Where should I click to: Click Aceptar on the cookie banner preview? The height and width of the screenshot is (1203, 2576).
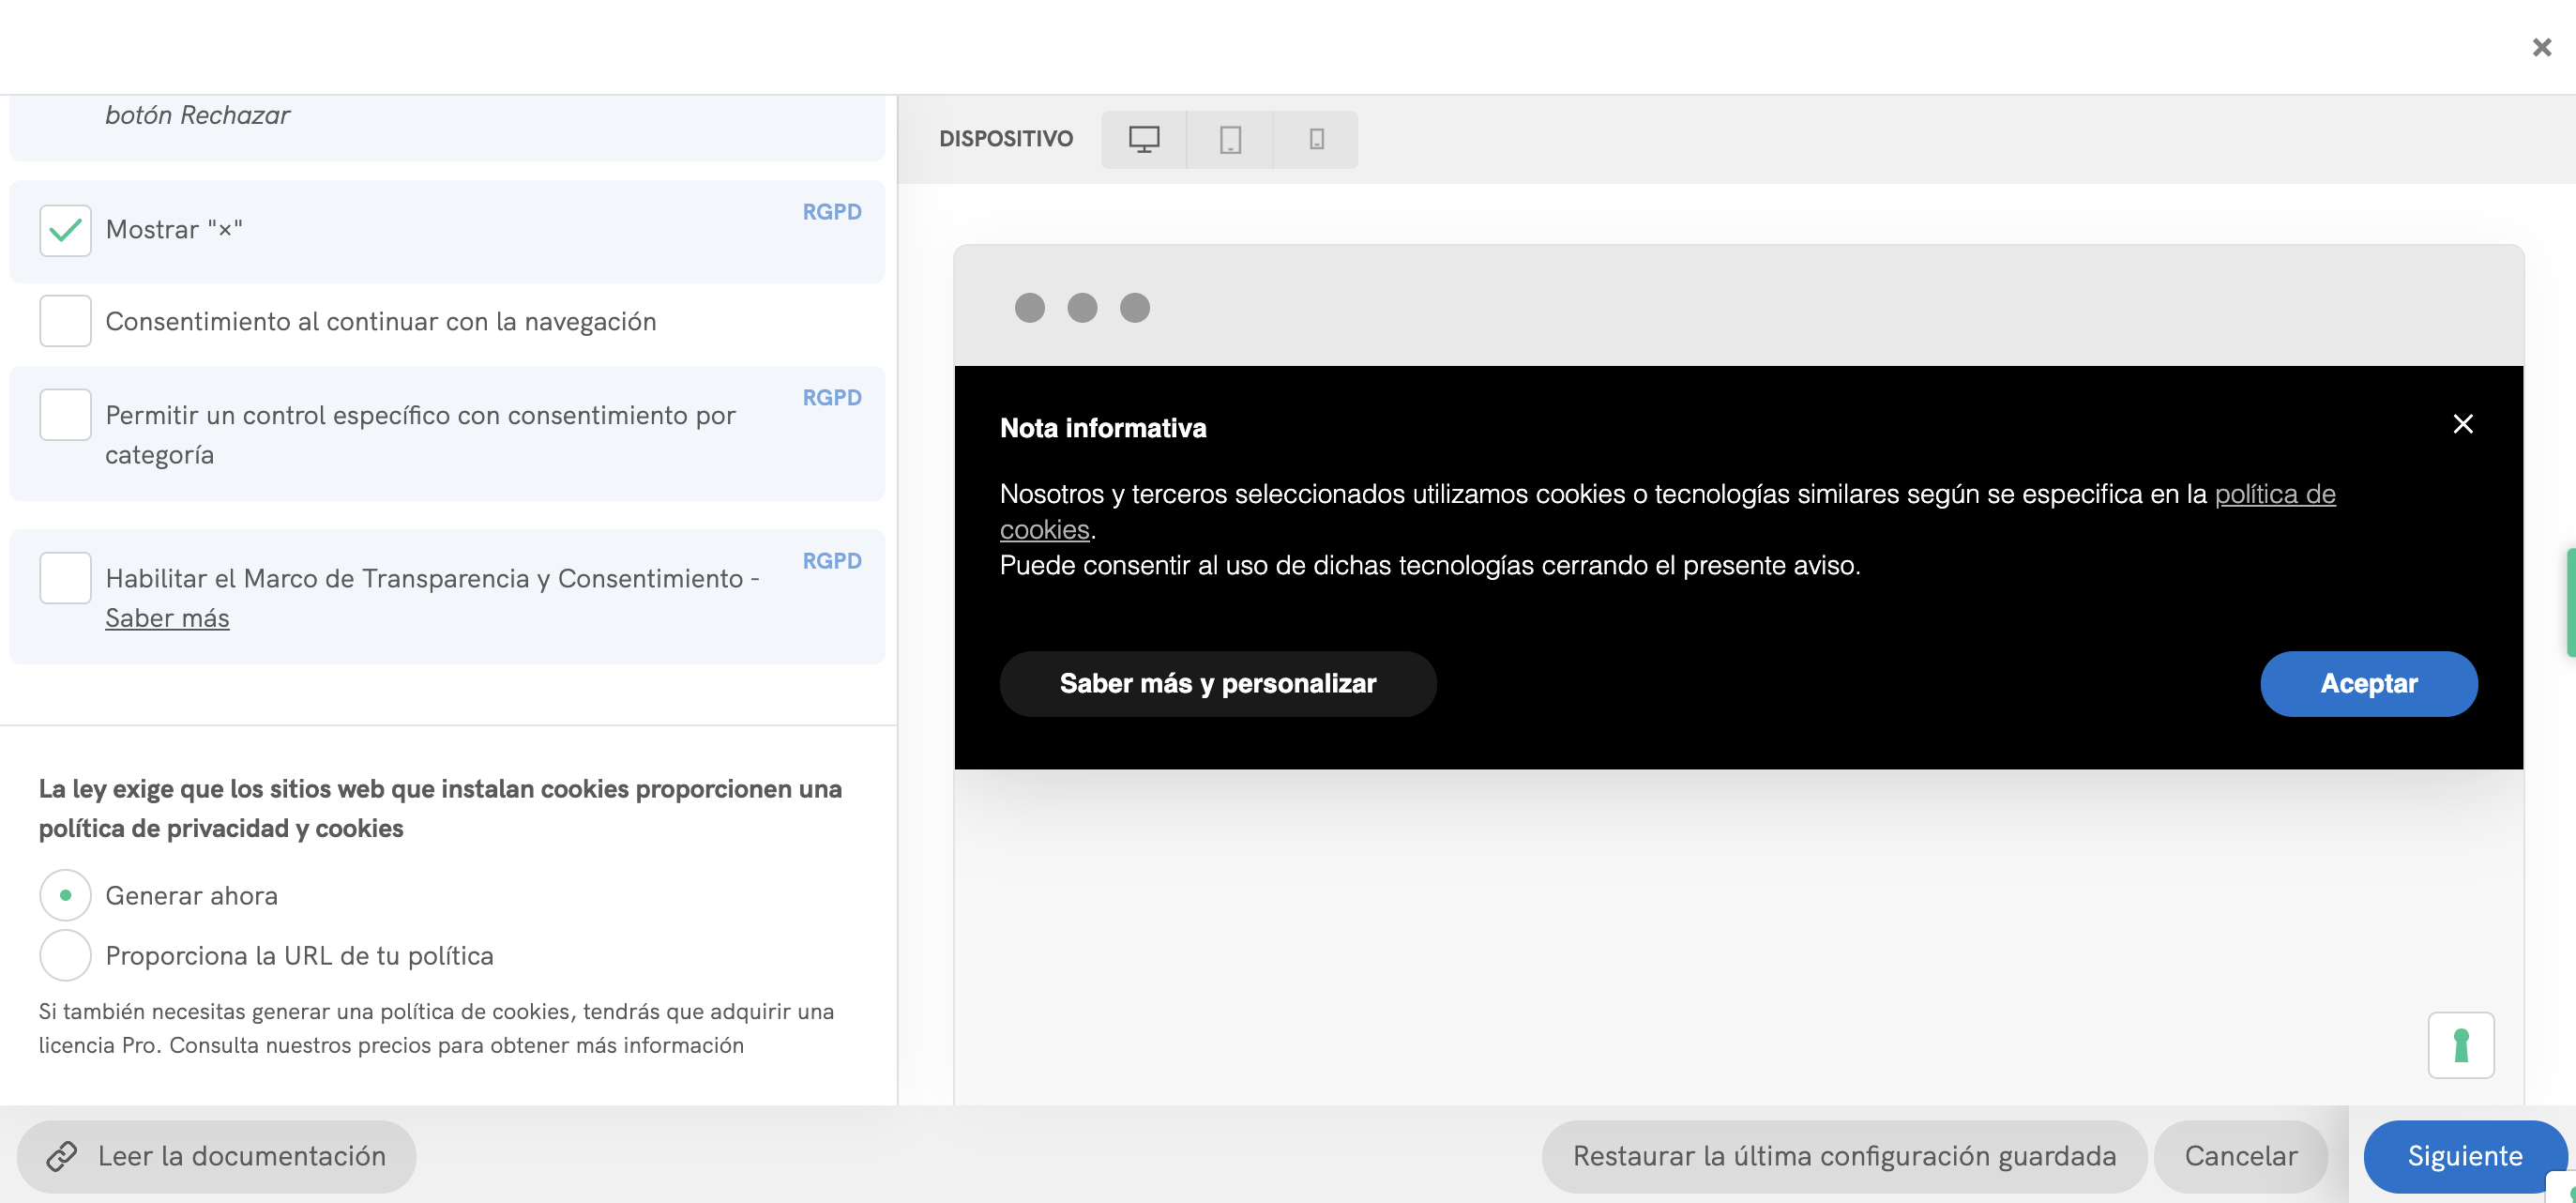click(x=2368, y=683)
